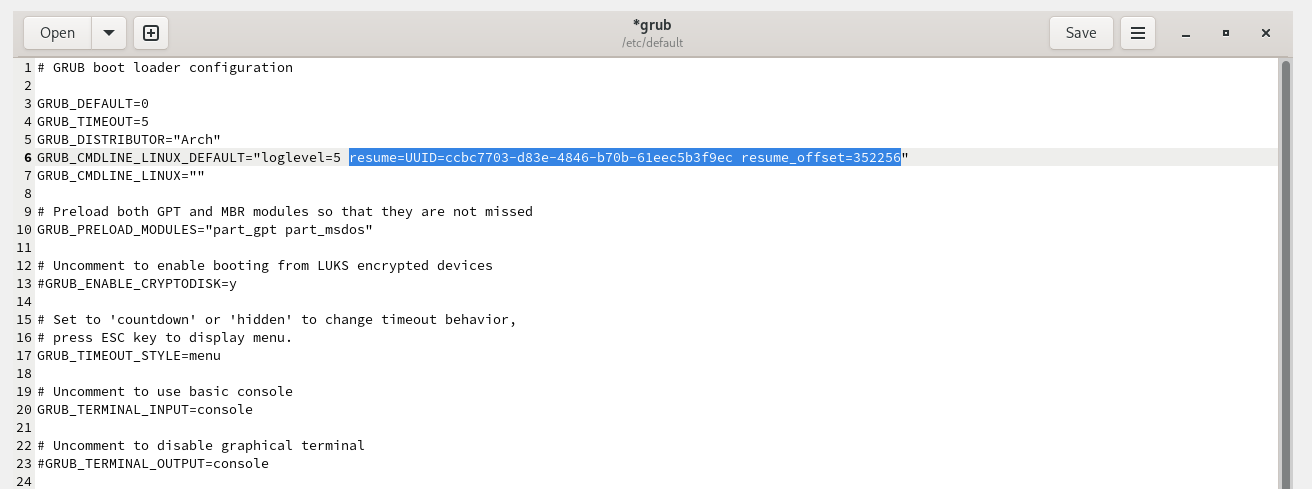
Task: Maximize the editor window
Action: (1226, 33)
